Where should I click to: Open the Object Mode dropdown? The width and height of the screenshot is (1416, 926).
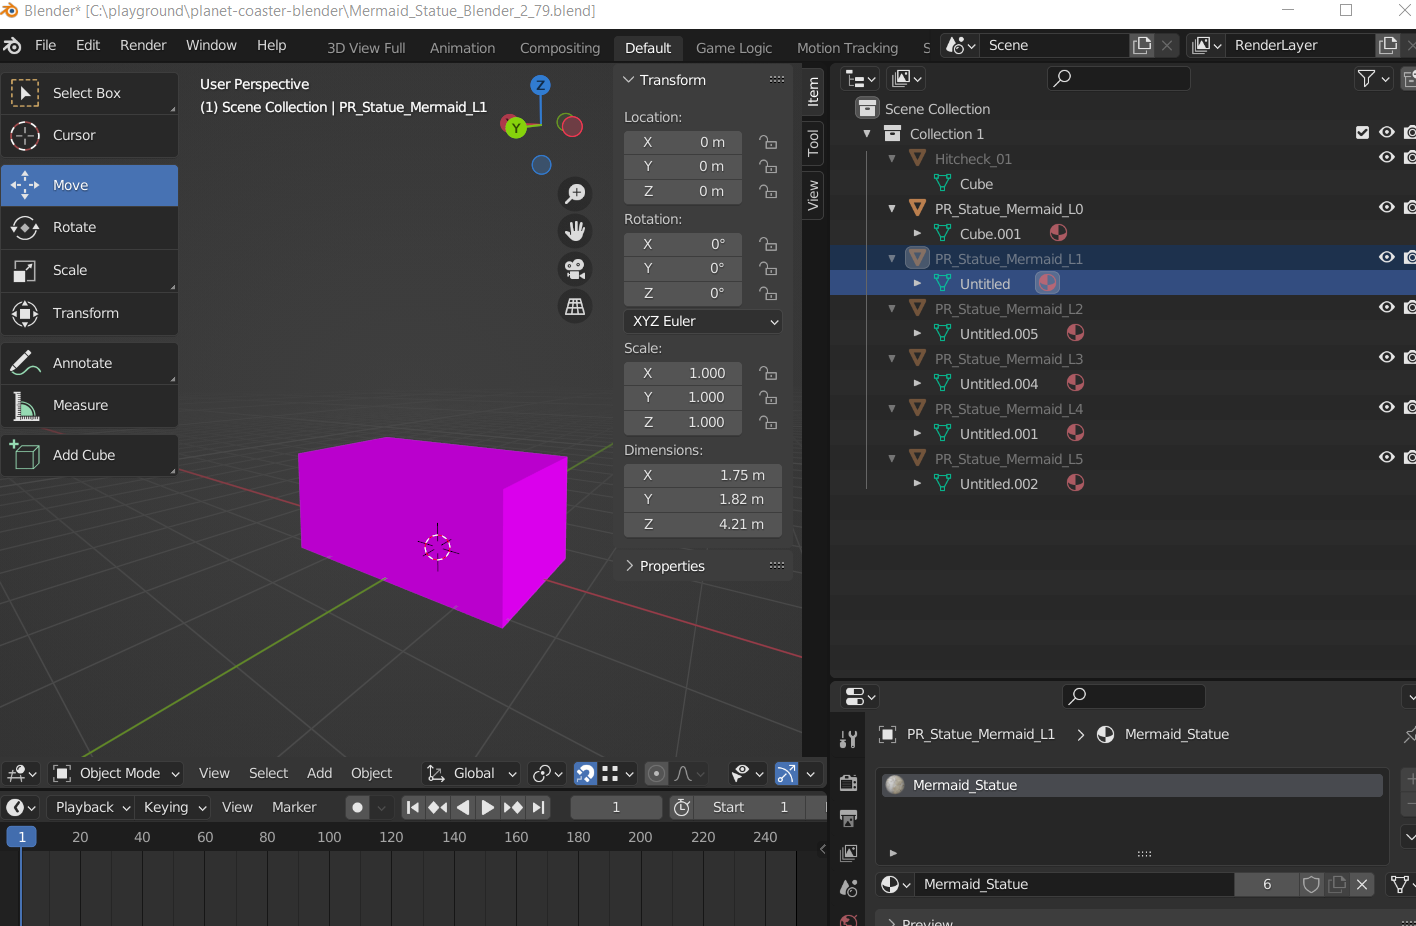pos(117,773)
